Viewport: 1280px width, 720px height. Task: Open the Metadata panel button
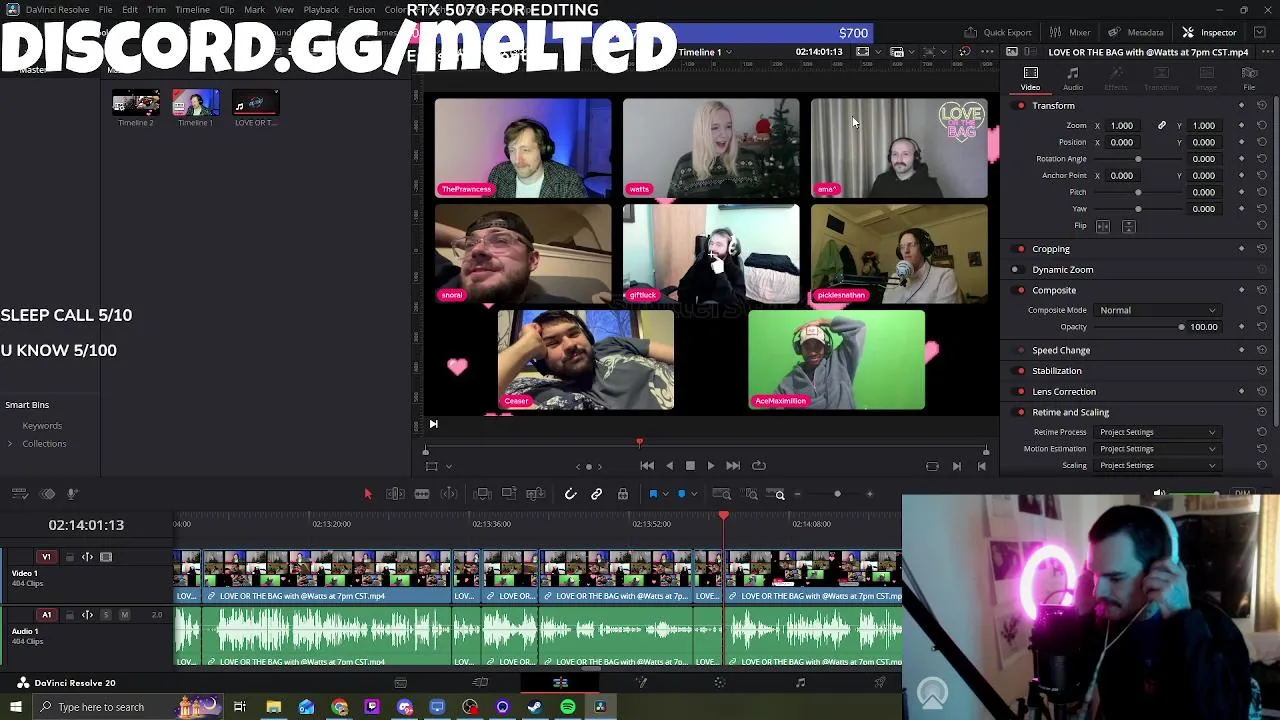[x=1136, y=32]
